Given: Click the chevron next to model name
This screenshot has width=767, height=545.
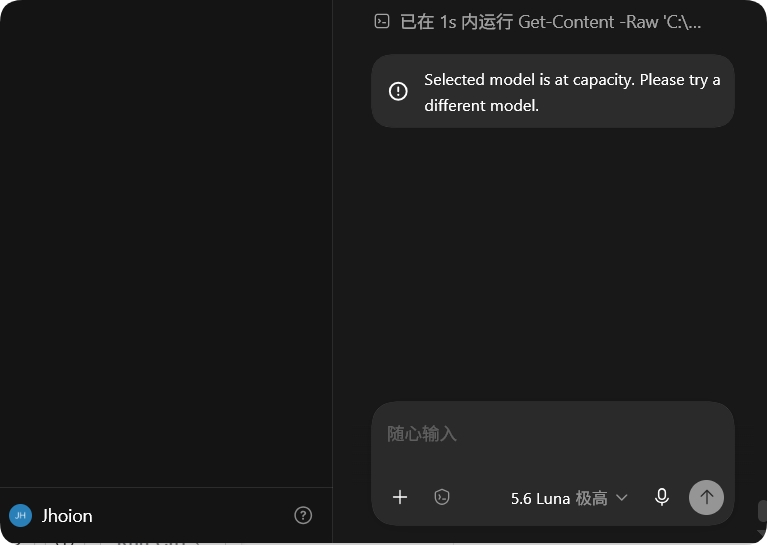Looking at the screenshot, I should click(621, 498).
